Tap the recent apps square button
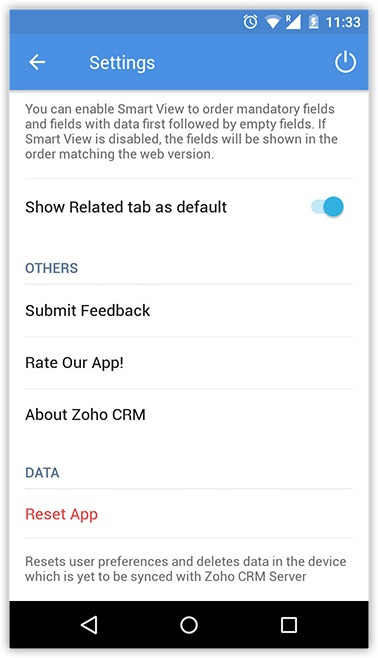This screenshot has width=378, height=658. 289,625
